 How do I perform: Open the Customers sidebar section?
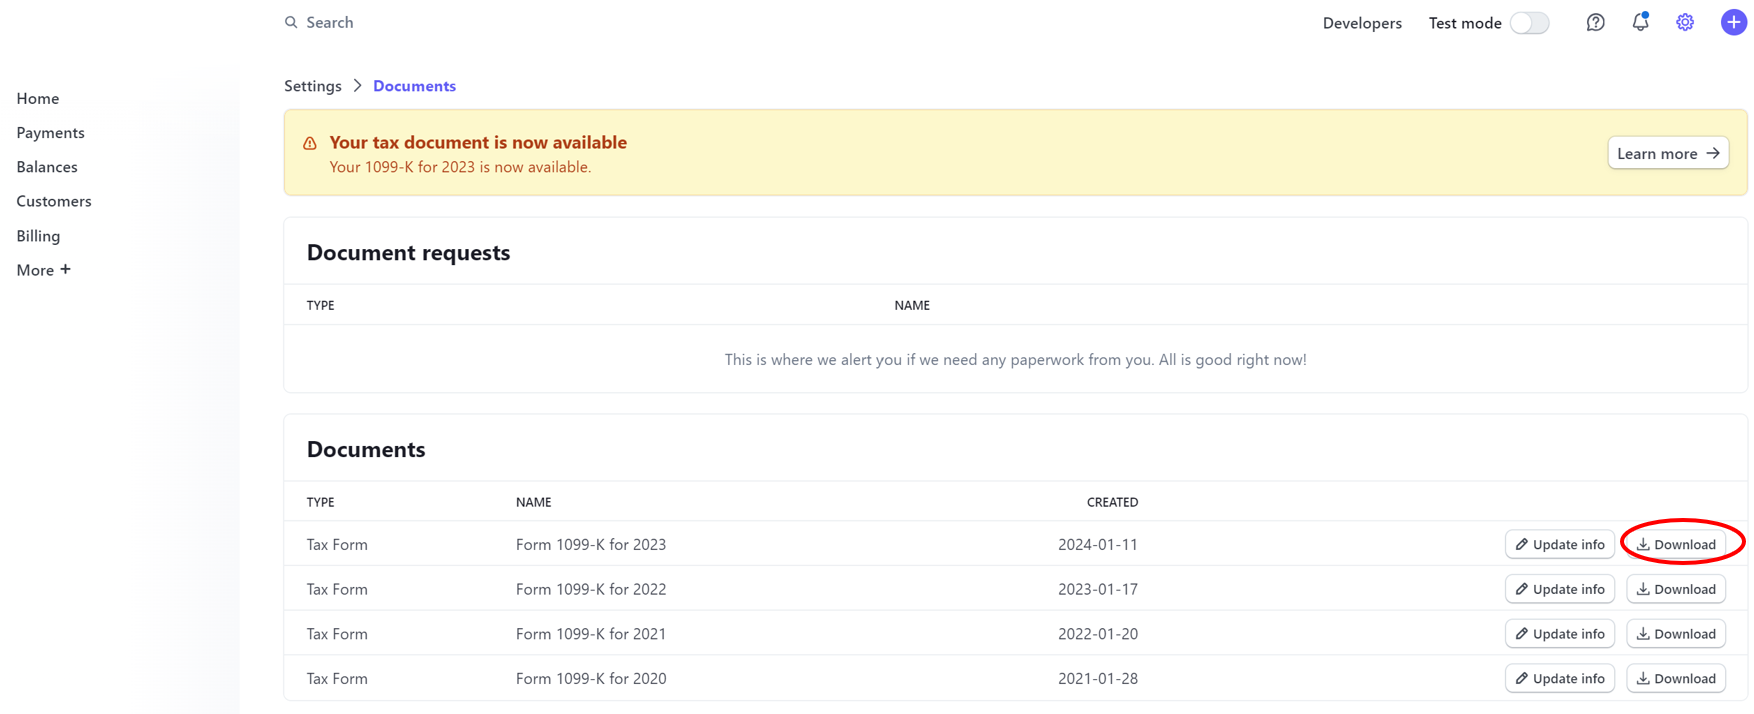[54, 201]
